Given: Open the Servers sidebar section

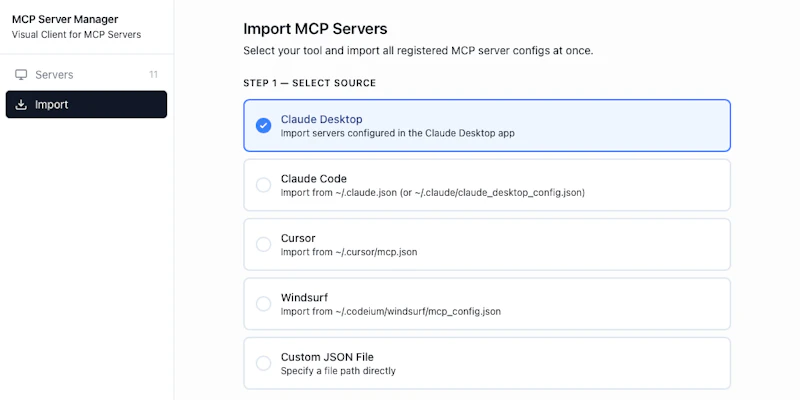Looking at the screenshot, I should (86, 75).
